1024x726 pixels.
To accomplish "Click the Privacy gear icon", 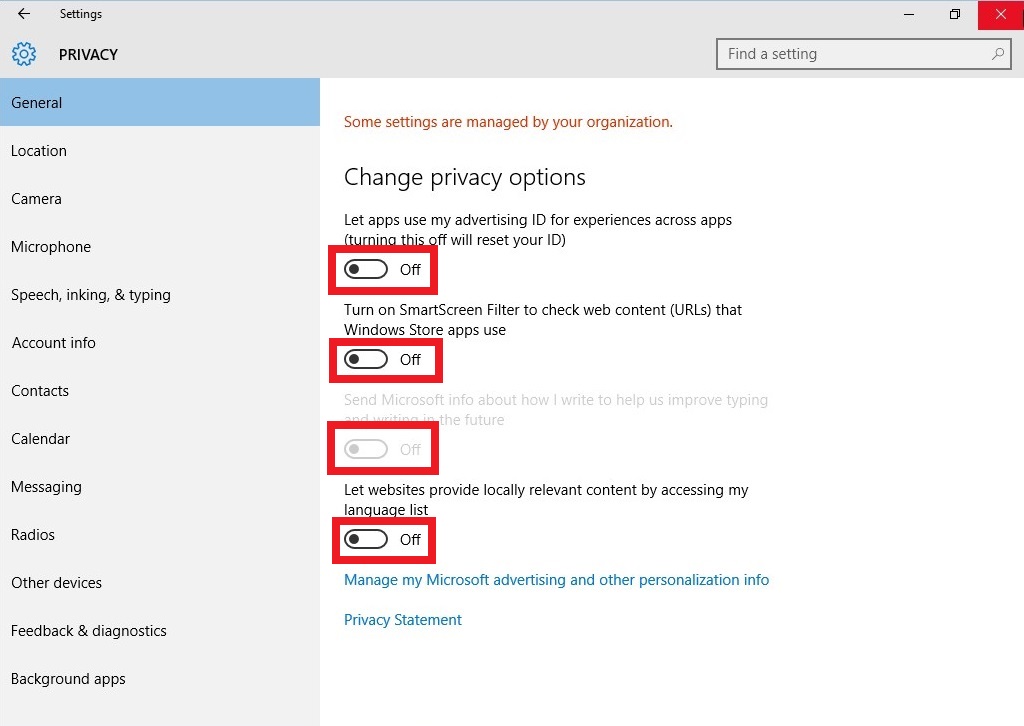I will (24, 54).
